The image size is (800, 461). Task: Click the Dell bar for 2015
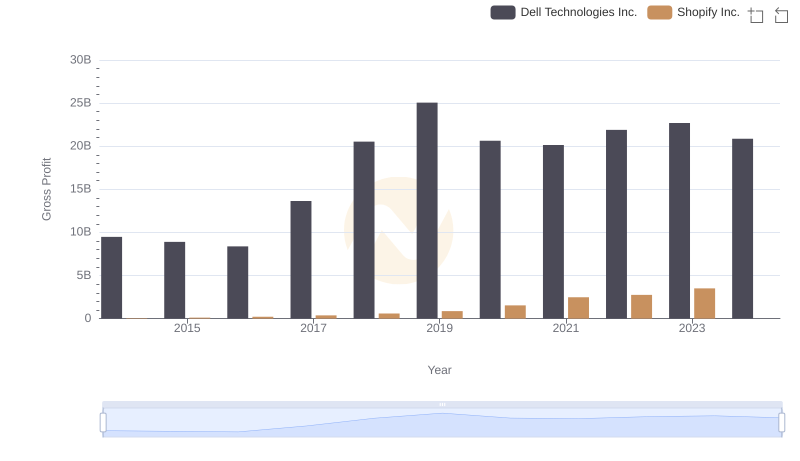point(174,280)
